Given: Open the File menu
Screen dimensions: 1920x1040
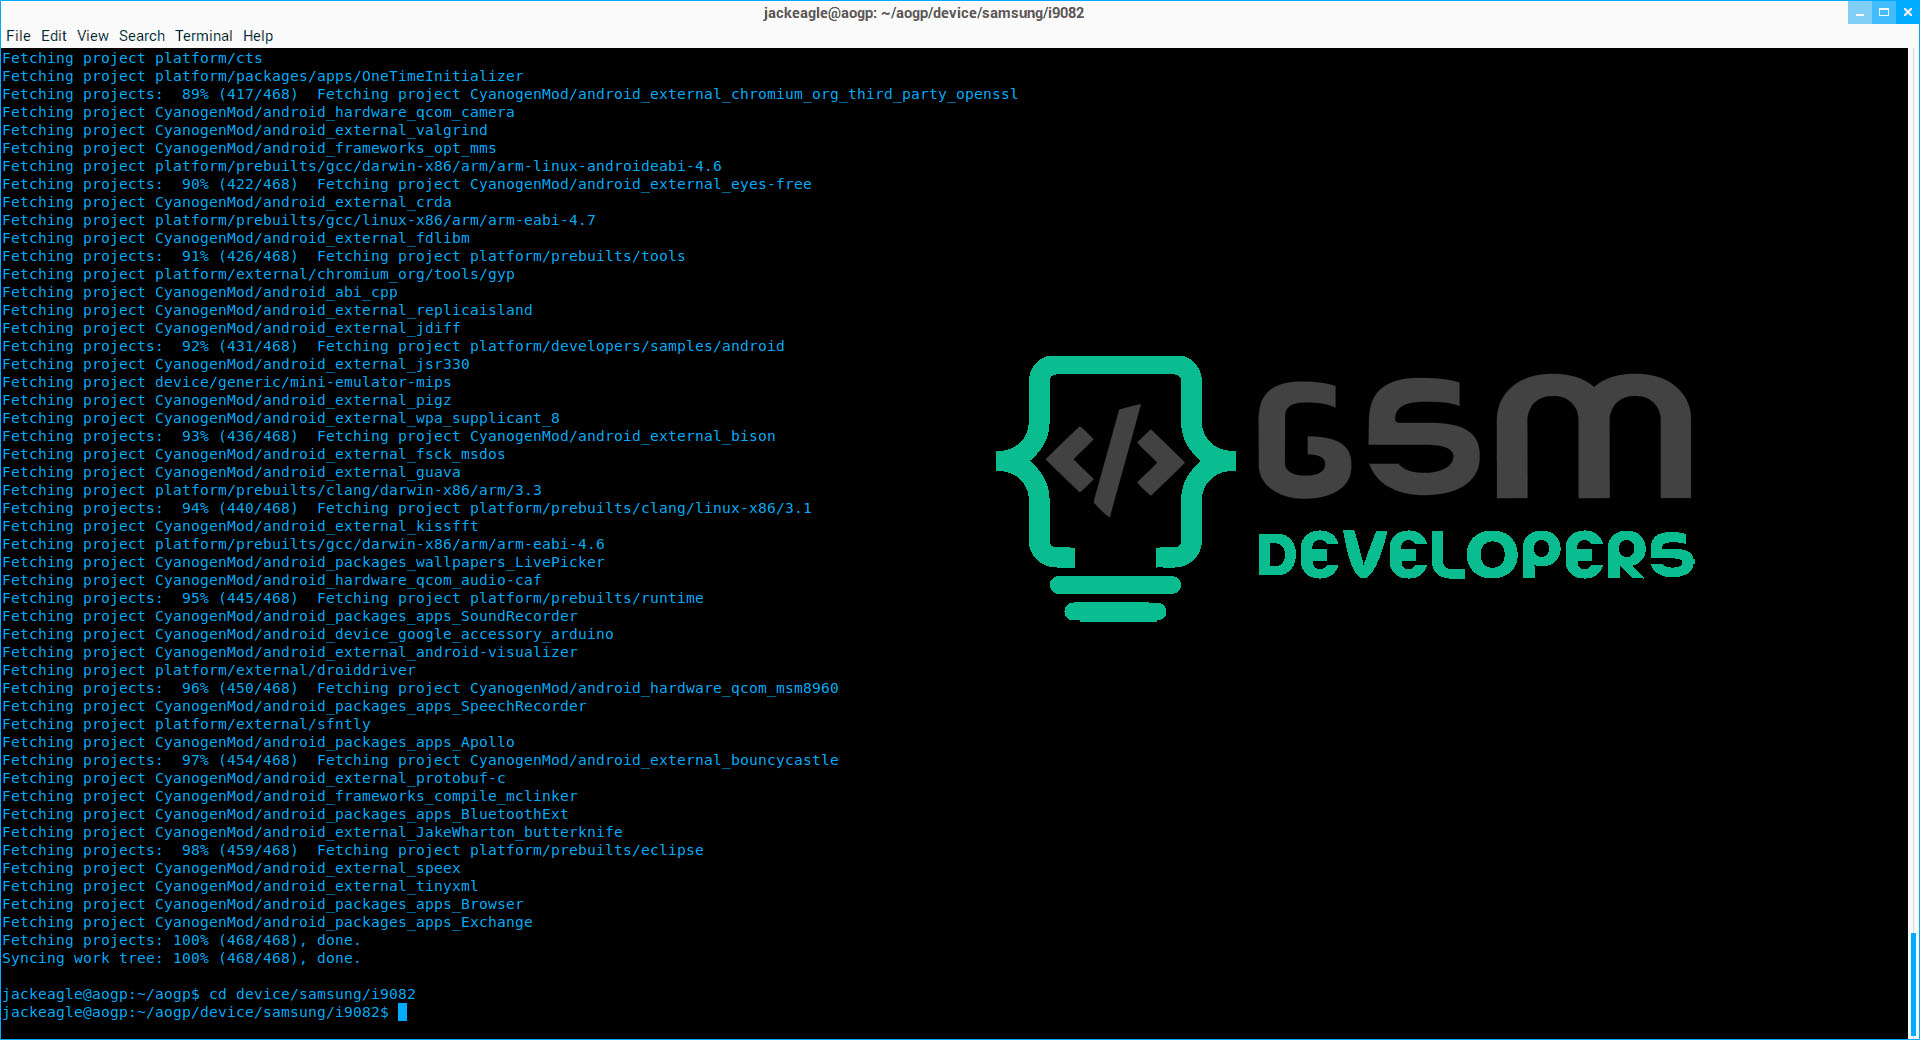Looking at the screenshot, I should 18,36.
